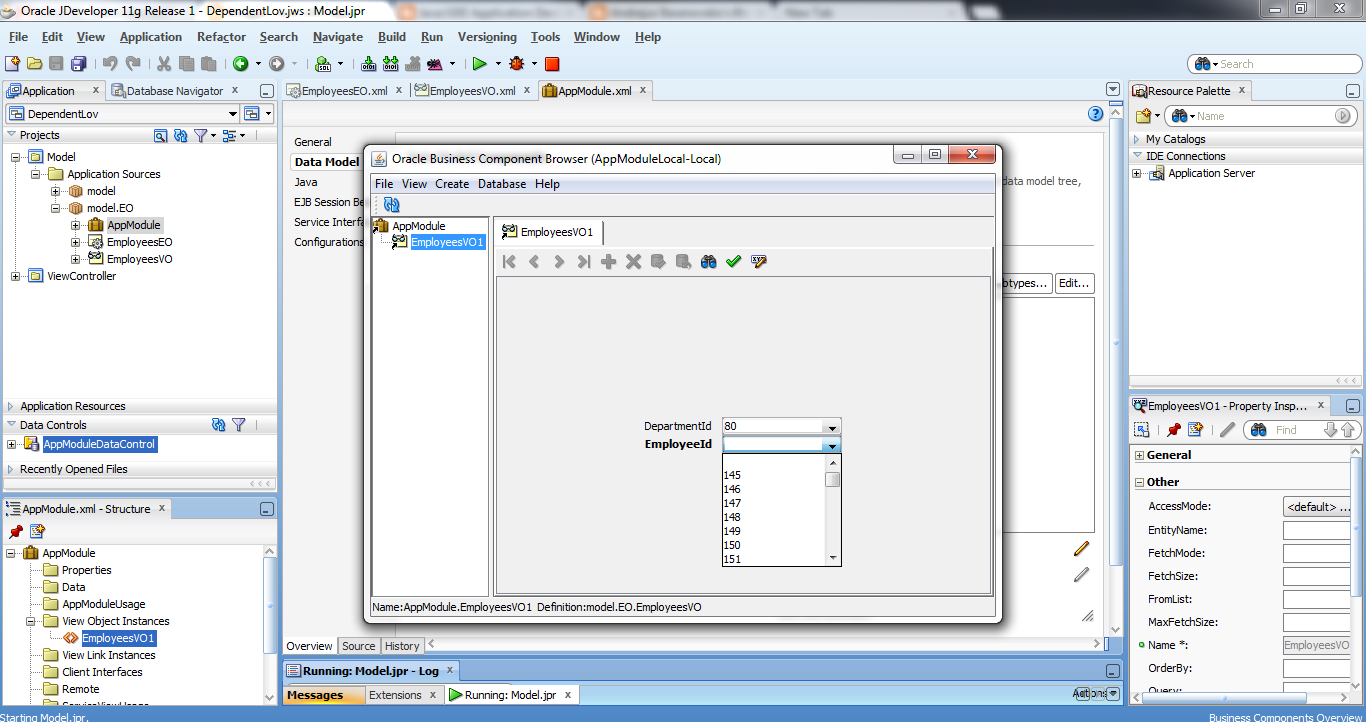The width and height of the screenshot is (1366, 722).
Task: Select AppModule node in Component Browser tree
Action: pos(419,226)
